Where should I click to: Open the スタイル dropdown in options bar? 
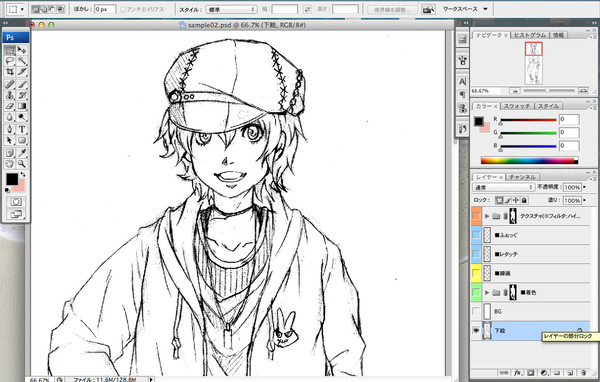(x=232, y=9)
